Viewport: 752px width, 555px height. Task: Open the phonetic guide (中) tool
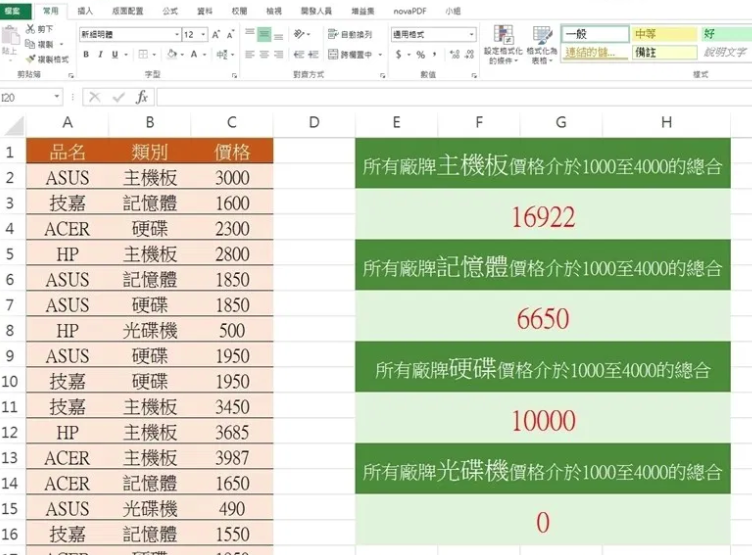[222, 54]
